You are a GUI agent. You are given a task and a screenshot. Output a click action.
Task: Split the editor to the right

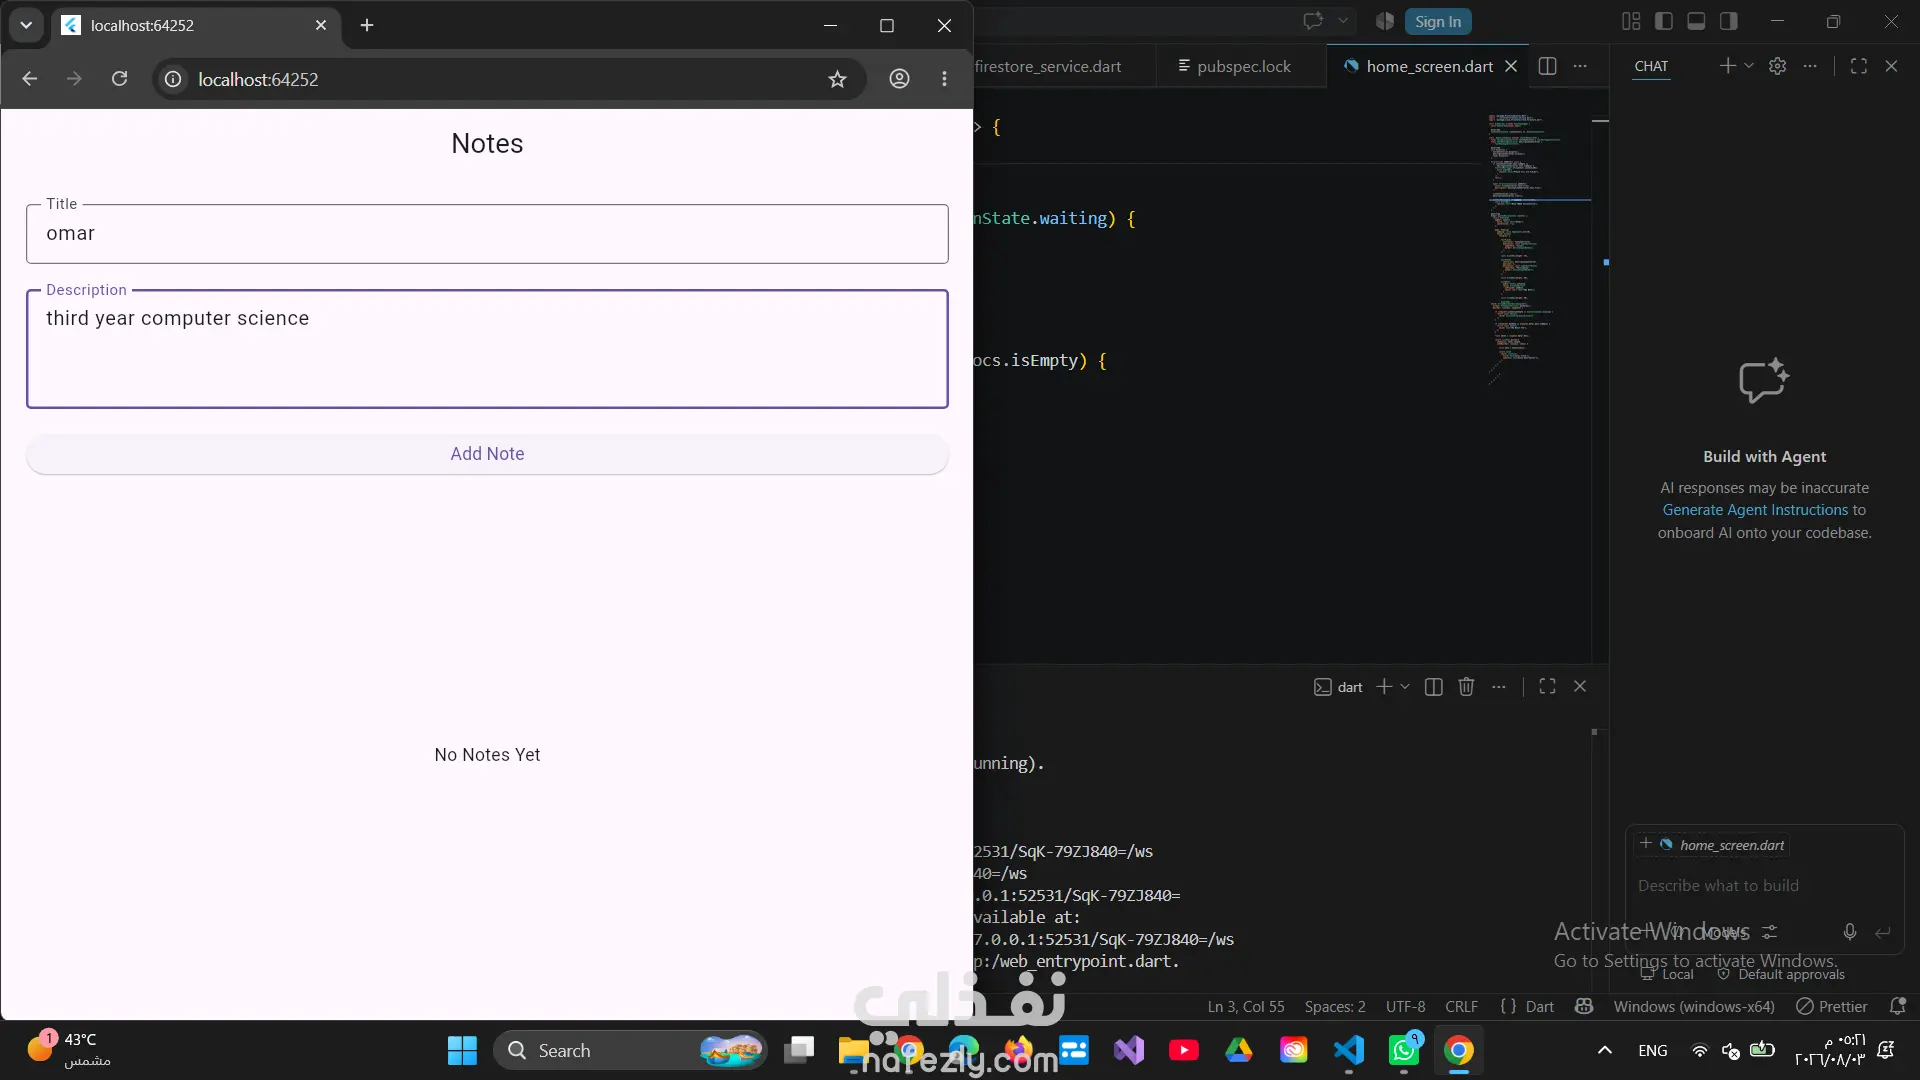click(x=1547, y=66)
